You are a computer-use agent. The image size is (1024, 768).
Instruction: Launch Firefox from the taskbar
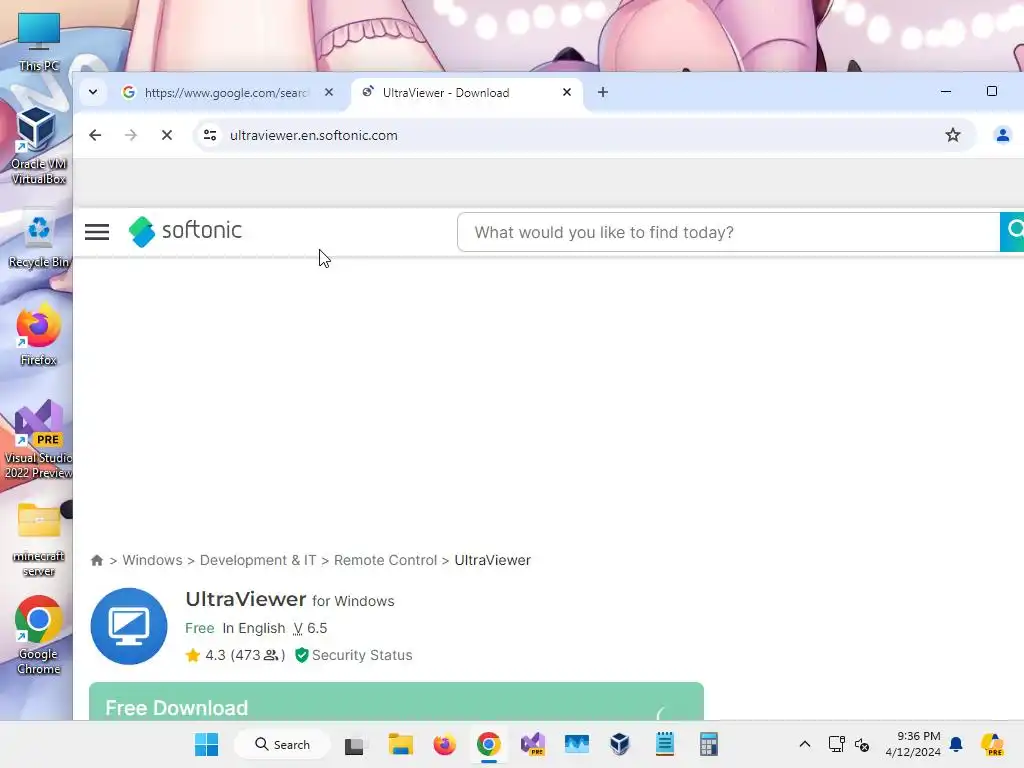pos(444,744)
